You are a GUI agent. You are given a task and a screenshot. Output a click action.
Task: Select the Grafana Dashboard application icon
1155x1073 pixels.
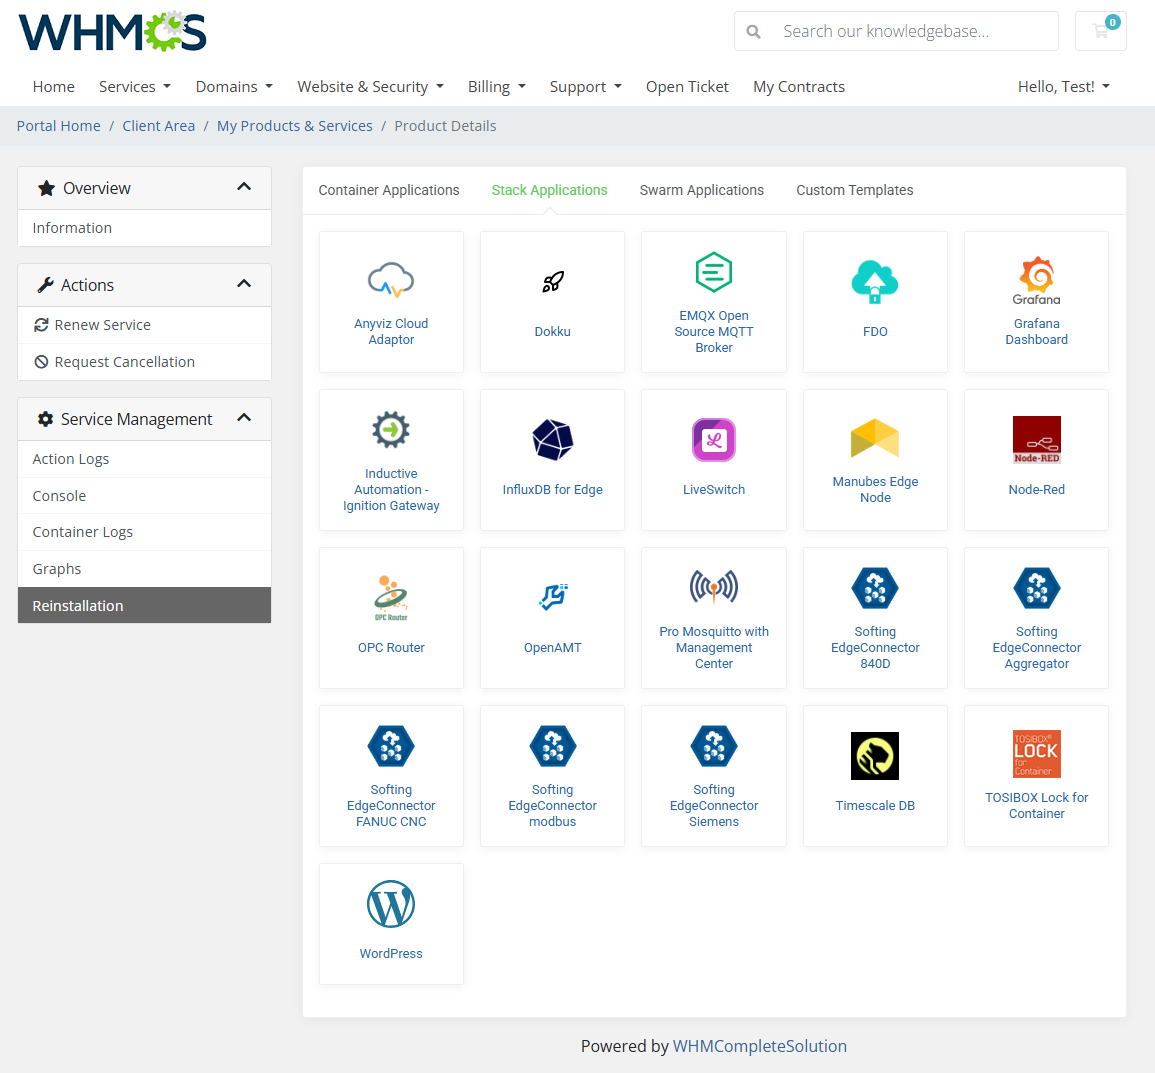pyautogui.click(x=1036, y=279)
